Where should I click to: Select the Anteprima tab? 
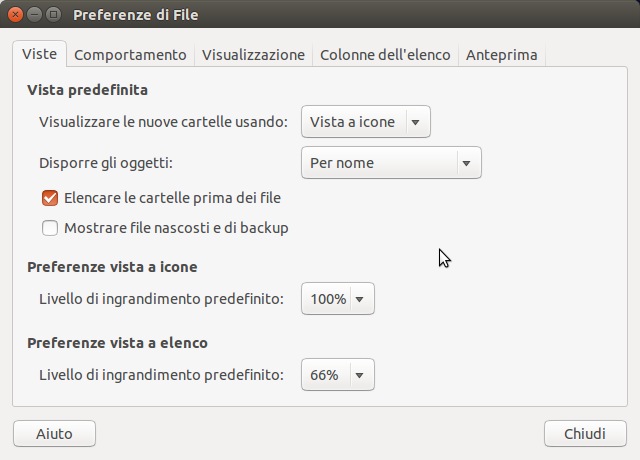[501, 55]
